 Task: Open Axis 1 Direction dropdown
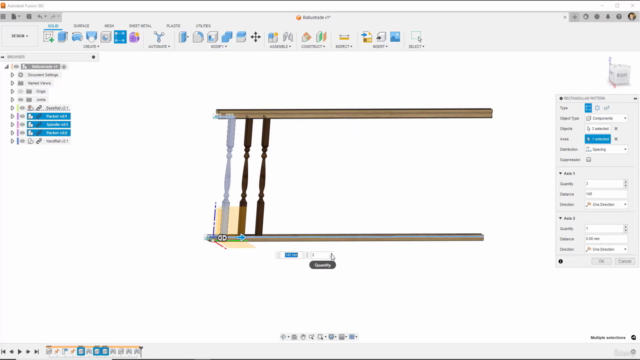point(606,204)
